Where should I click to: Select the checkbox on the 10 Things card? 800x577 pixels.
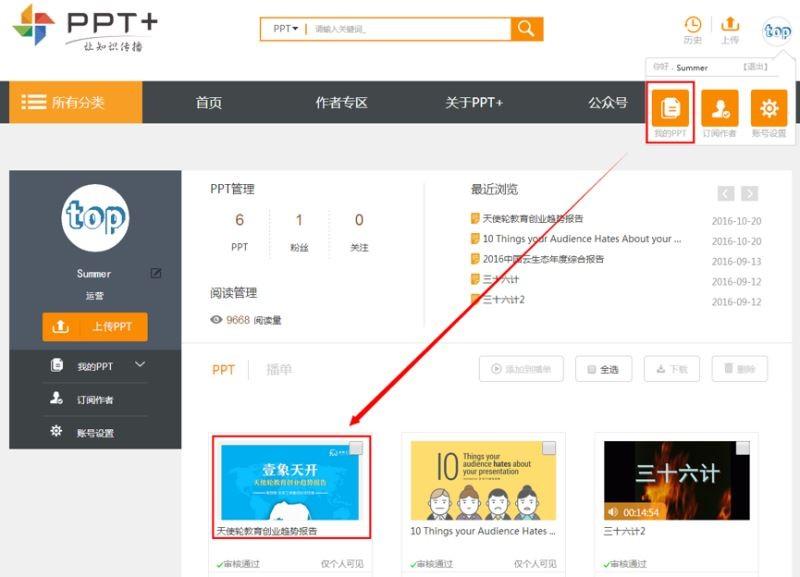click(548, 448)
